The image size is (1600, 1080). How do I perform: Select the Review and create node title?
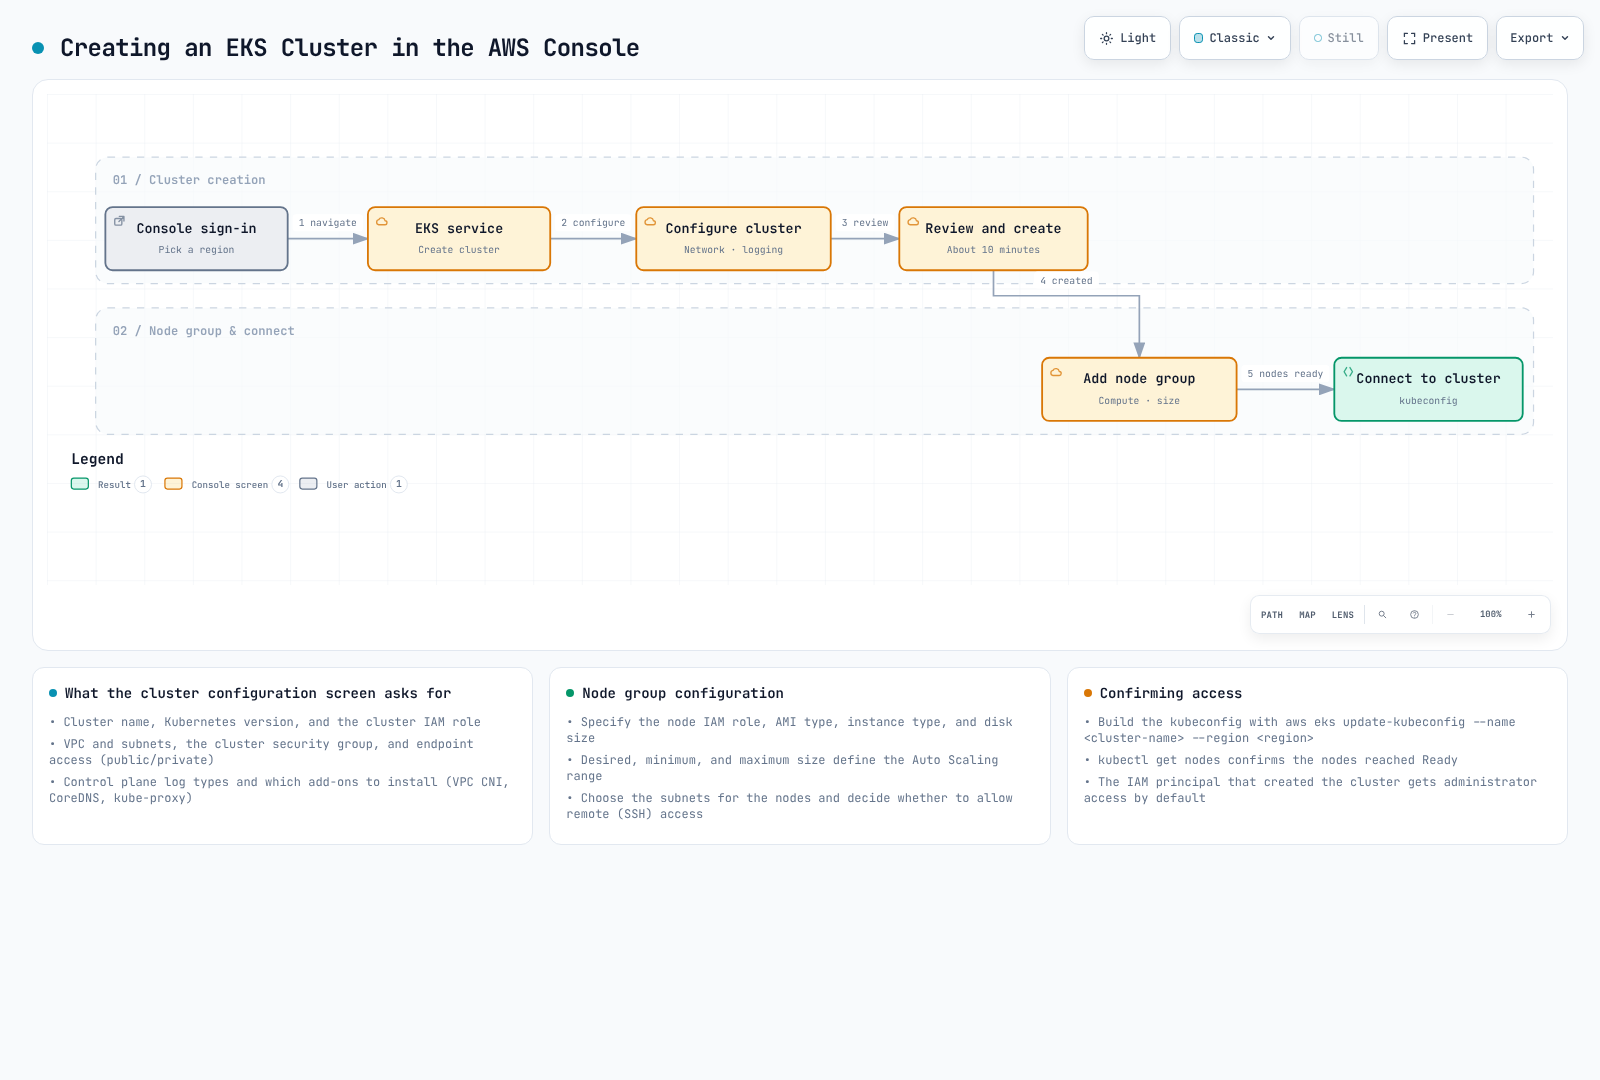tap(993, 229)
